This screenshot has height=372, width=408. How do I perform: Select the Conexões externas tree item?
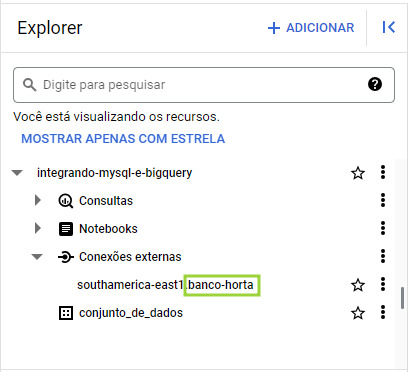coord(130,257)
